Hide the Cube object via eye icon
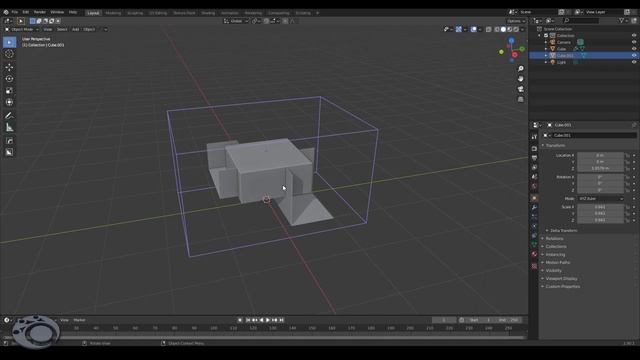 click(x=634, y=49)
